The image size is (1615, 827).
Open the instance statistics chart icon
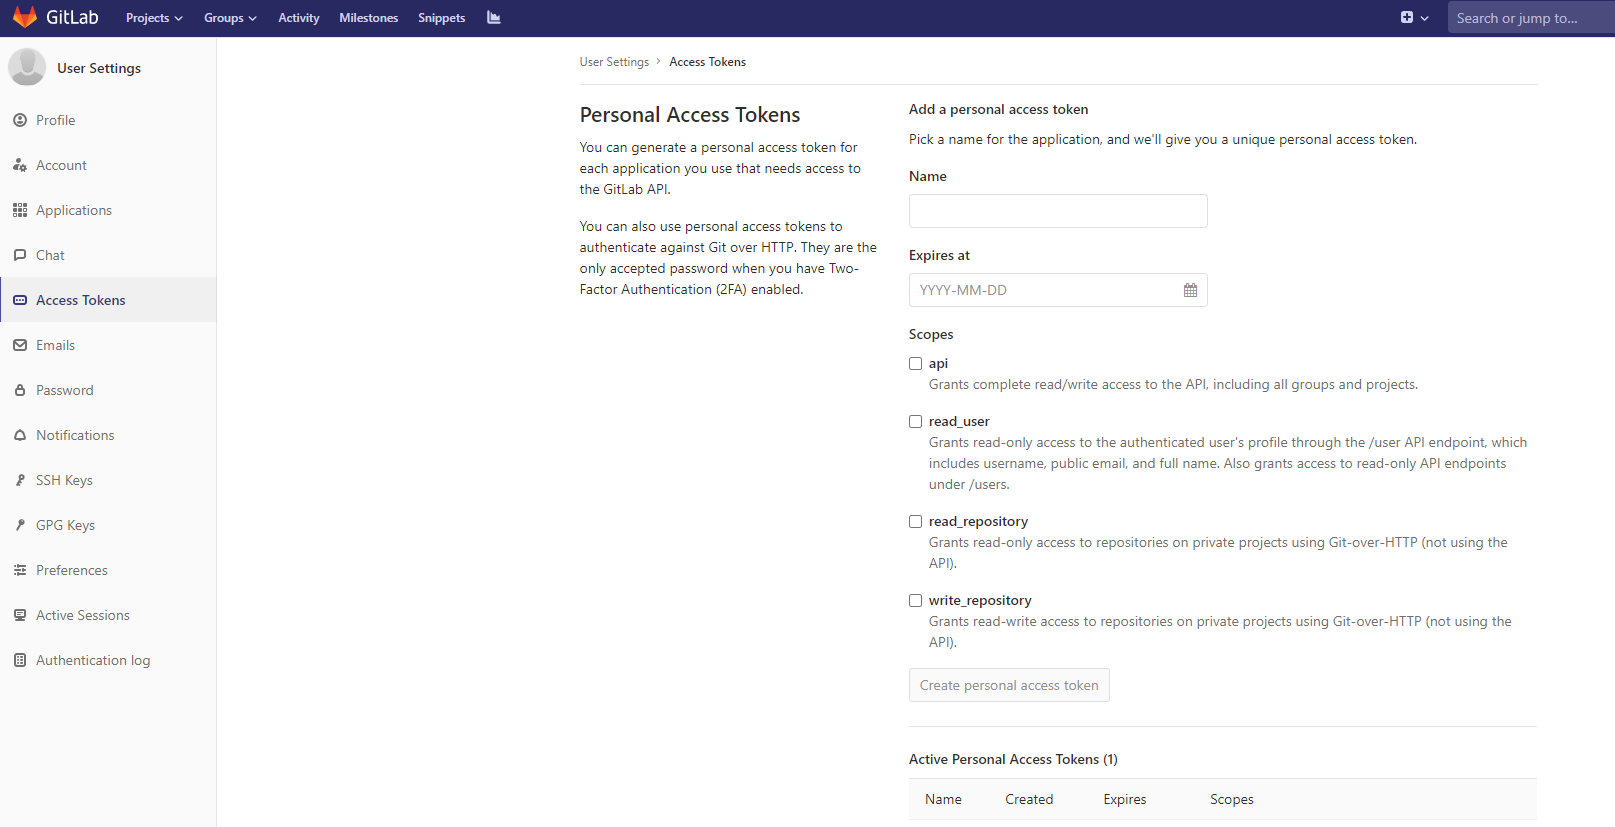[493, 18]
